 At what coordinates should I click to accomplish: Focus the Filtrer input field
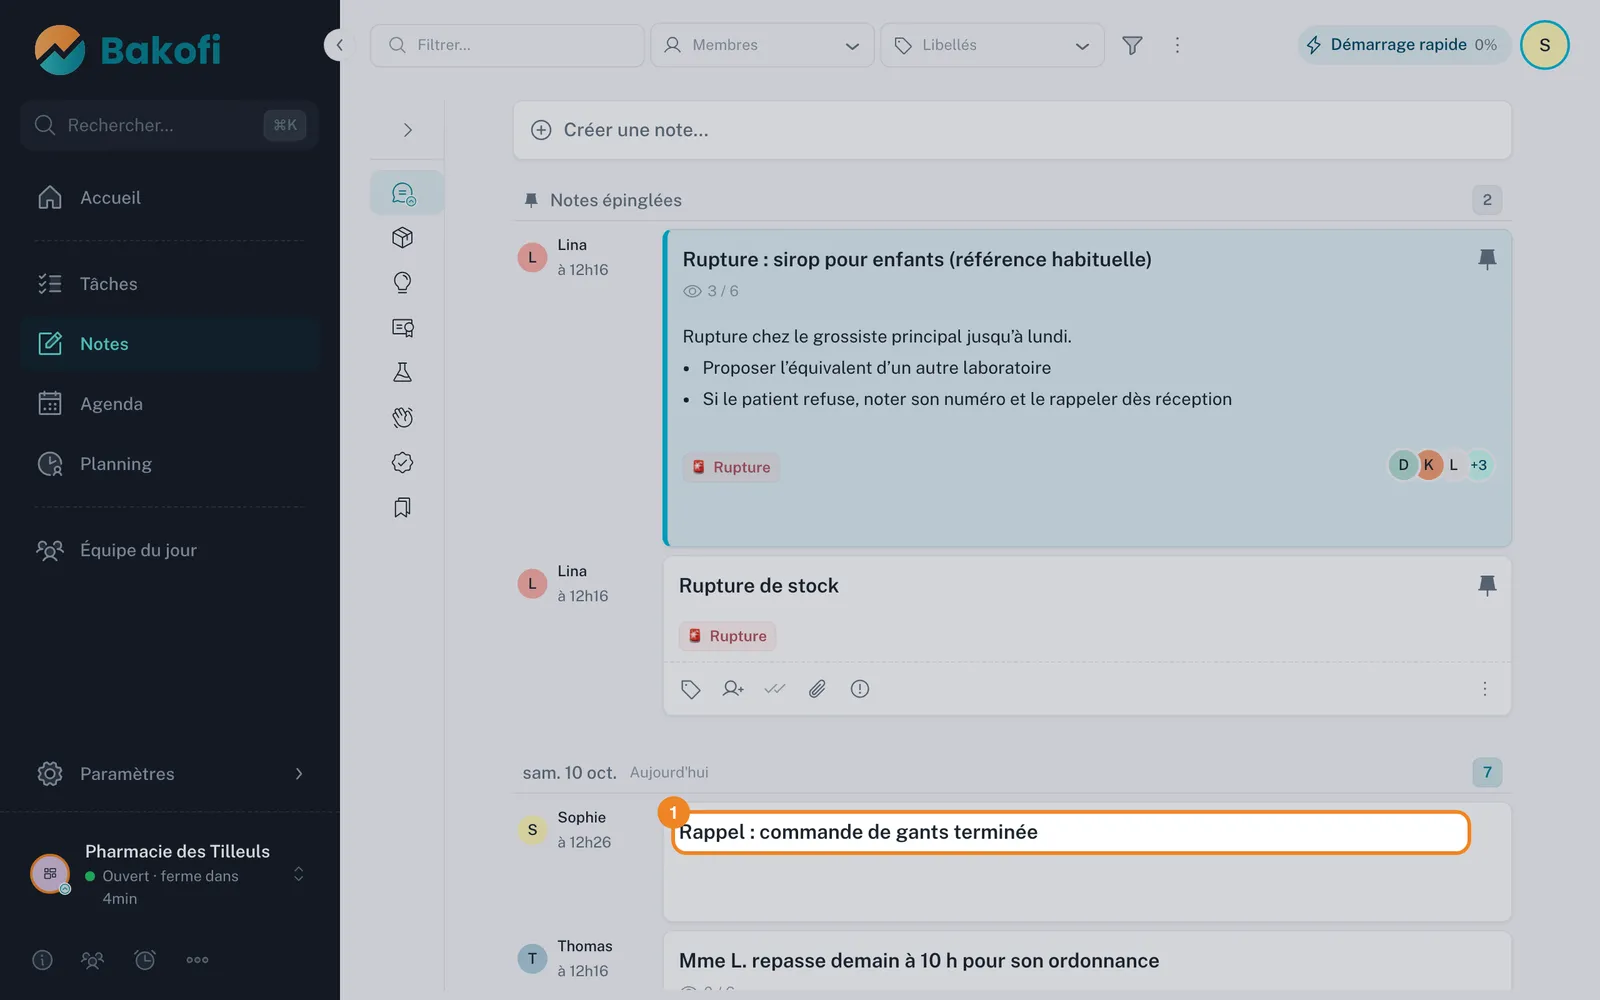click(x=507, y=45)
